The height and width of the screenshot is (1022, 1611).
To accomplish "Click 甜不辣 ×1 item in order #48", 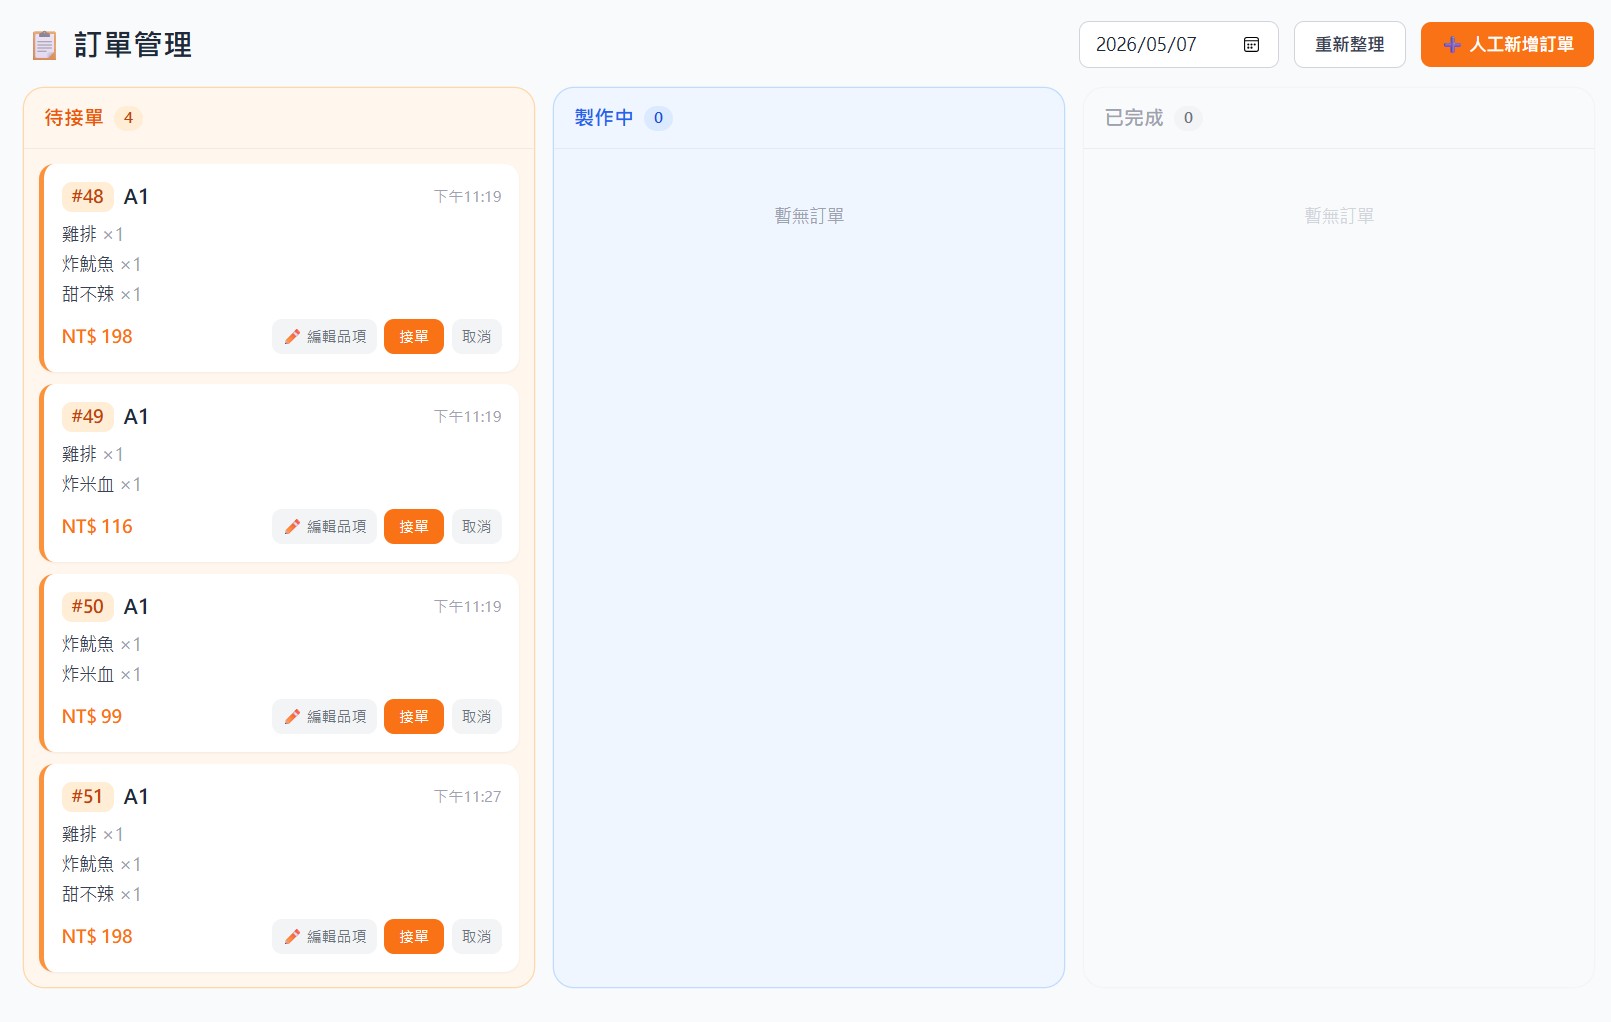I will (101, 295).
